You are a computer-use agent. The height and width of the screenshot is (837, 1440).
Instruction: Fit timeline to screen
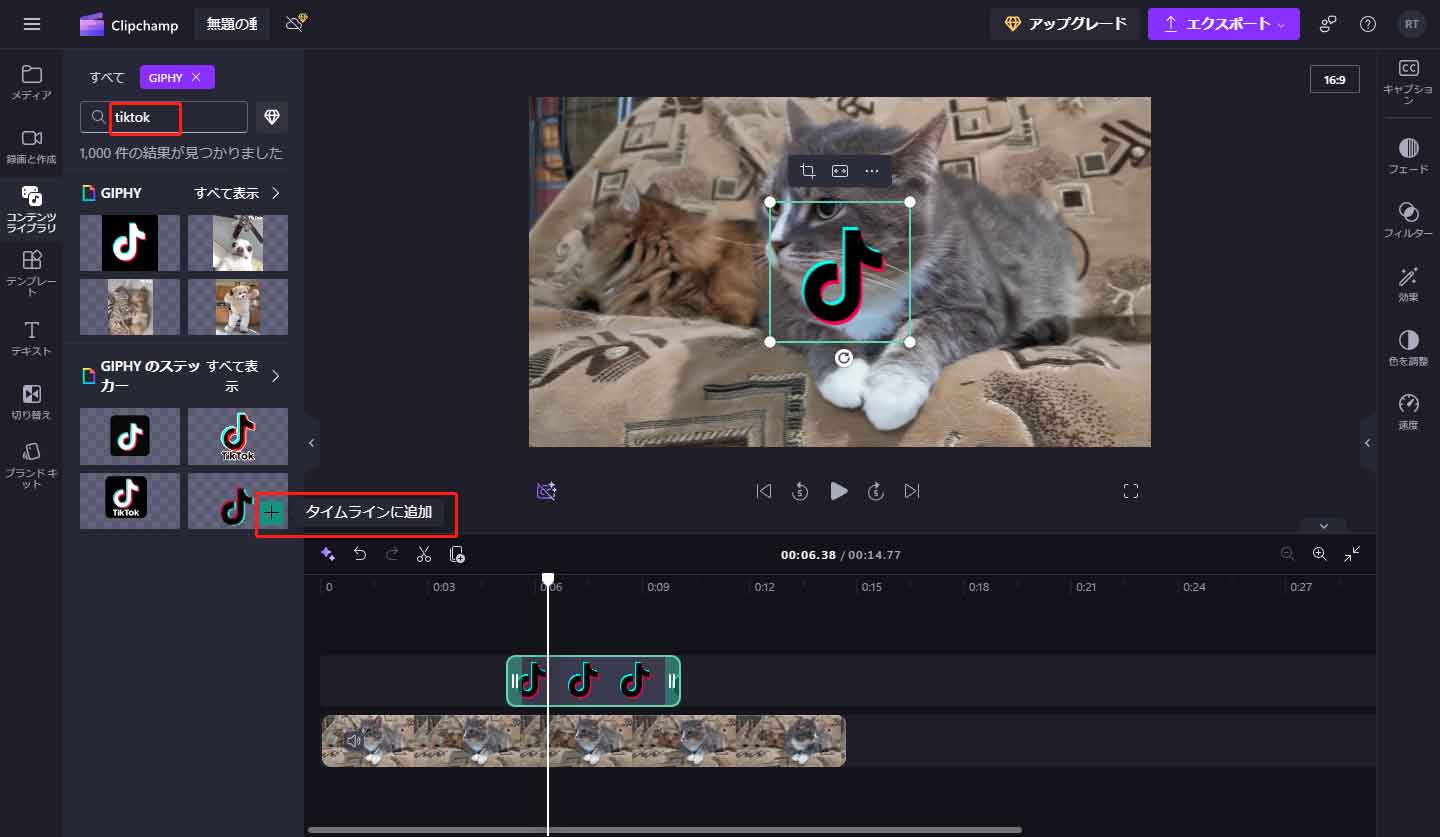click(1352, 554)
